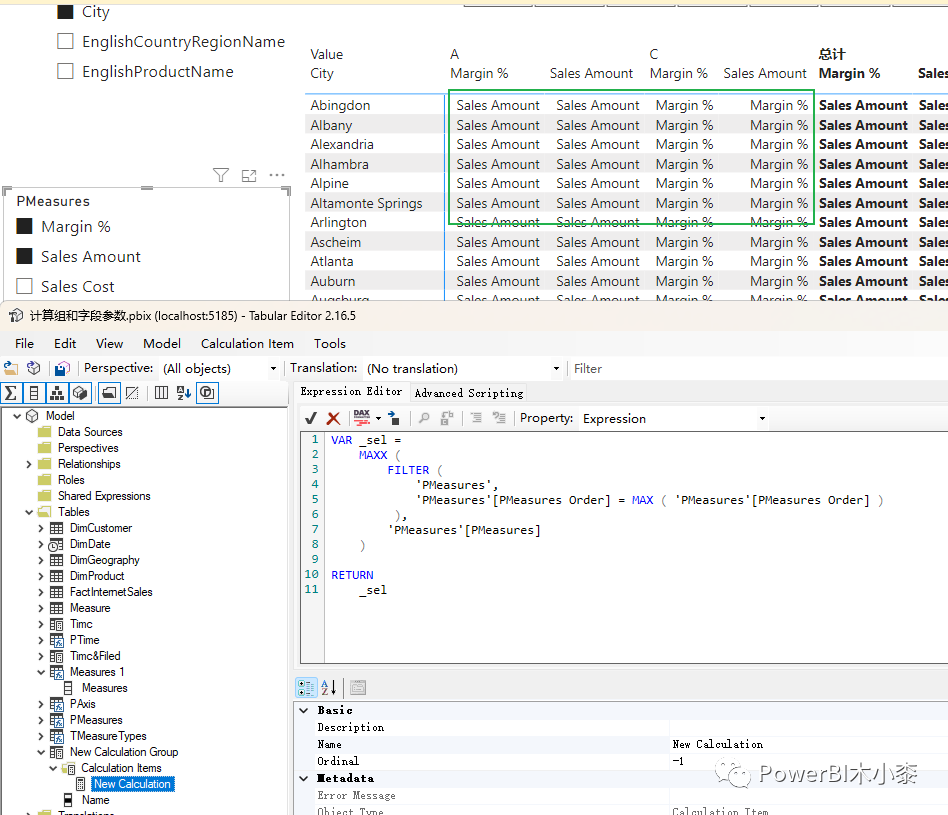Save changes to connected database icon

[62, 368]
